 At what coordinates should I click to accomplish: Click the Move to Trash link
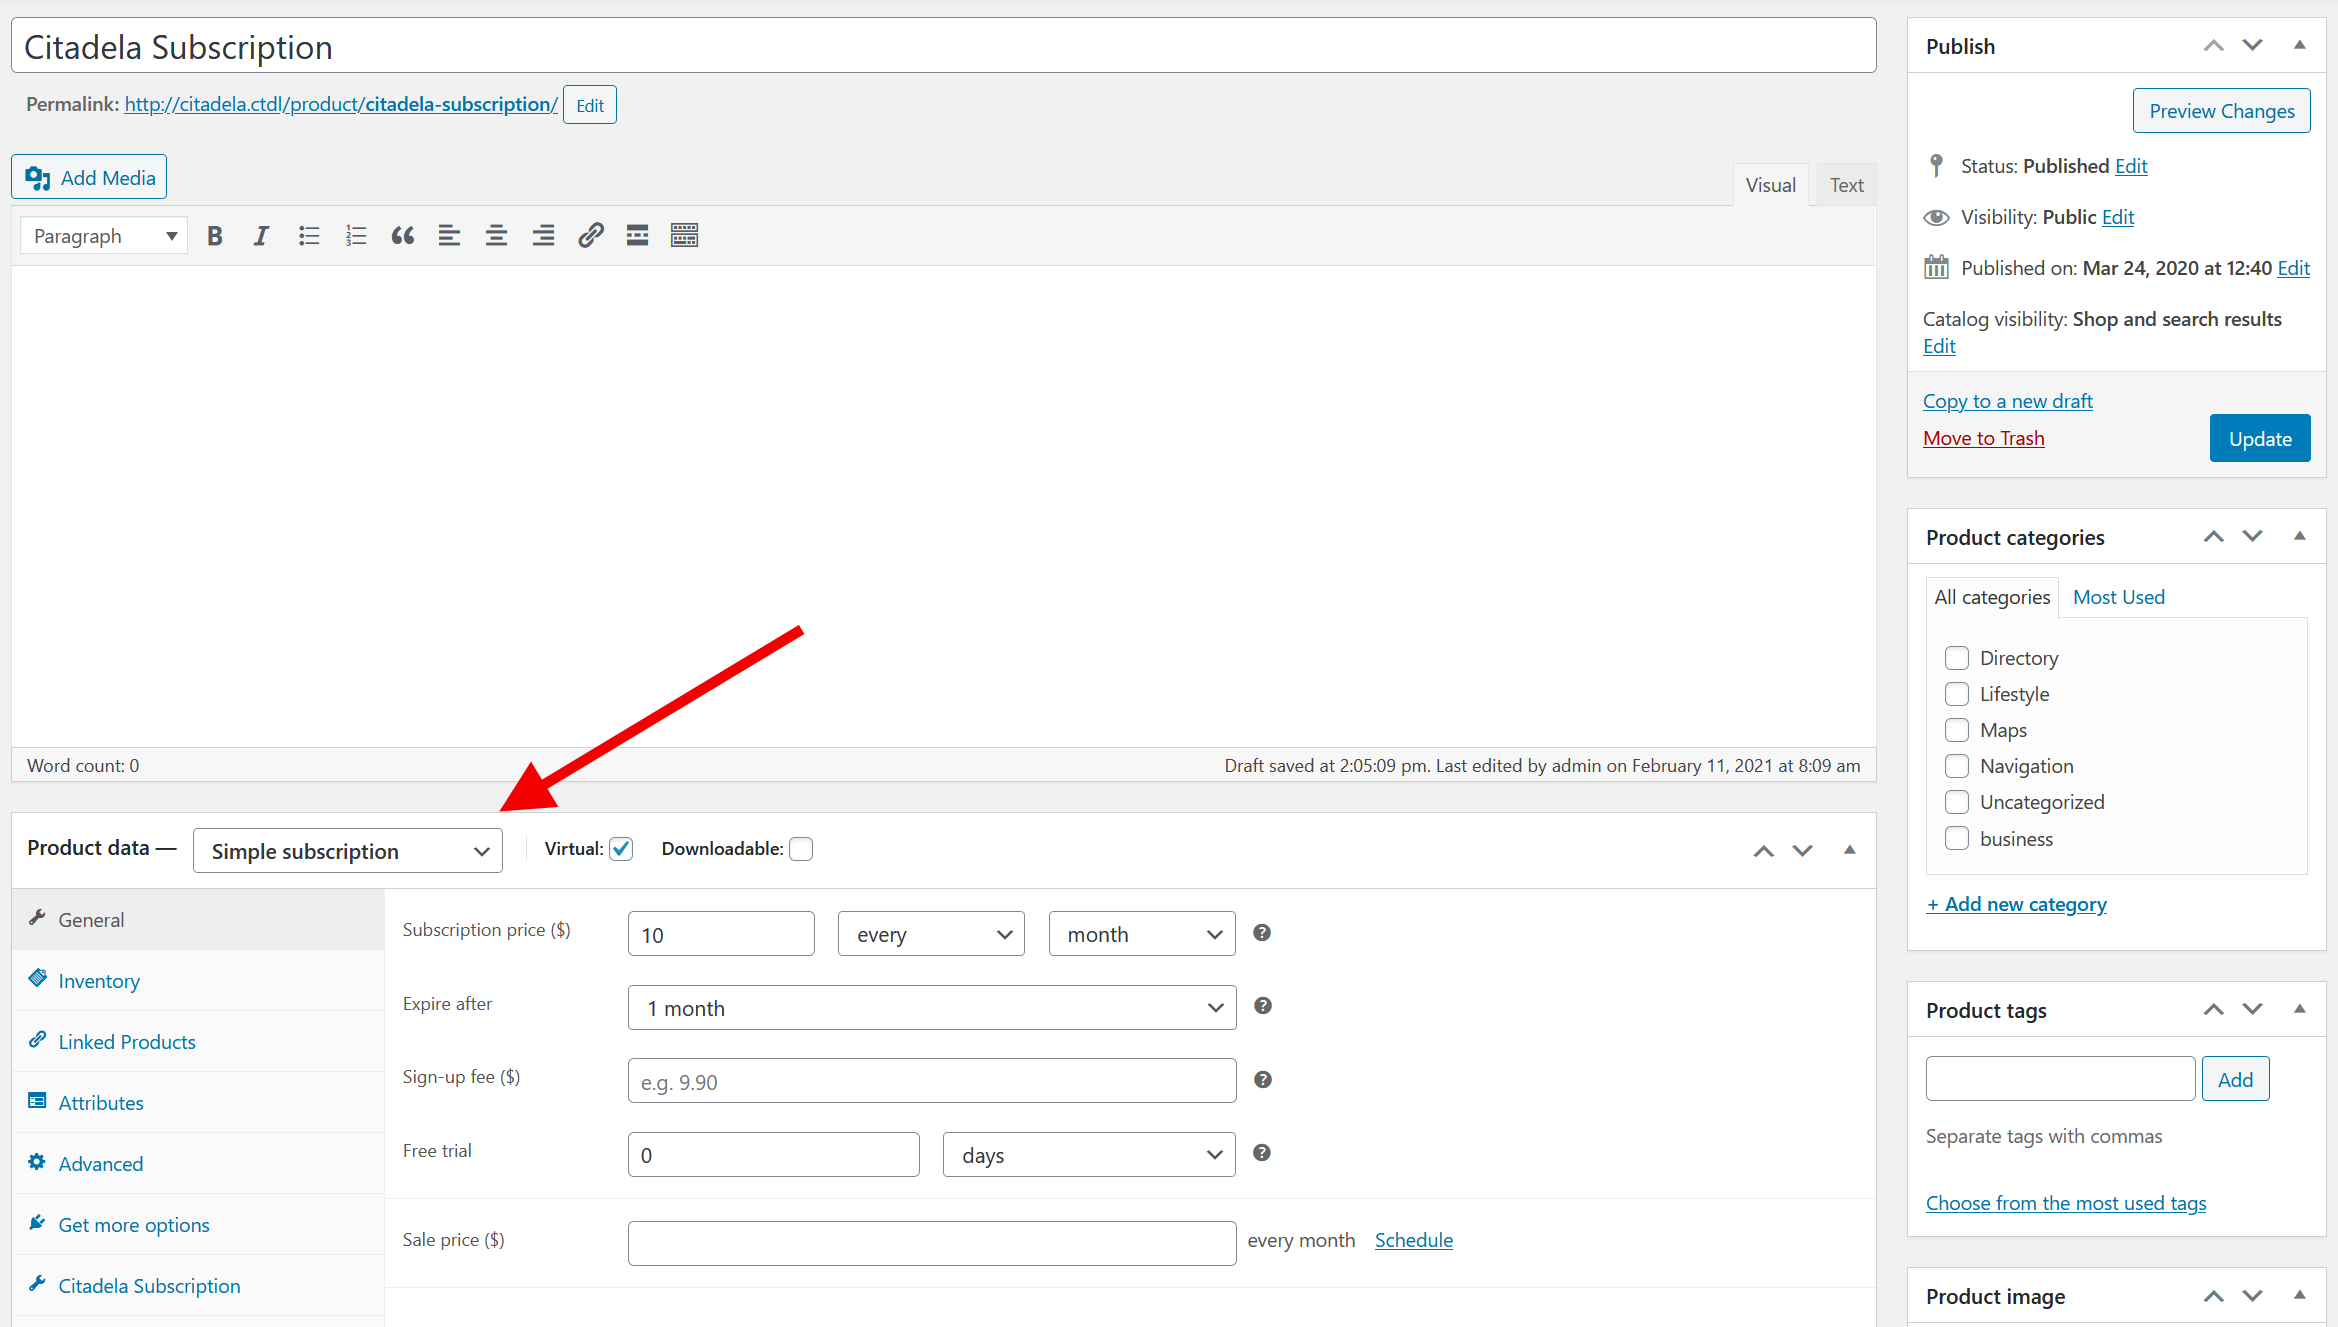pyautogui.click(x=1983, y=438)
